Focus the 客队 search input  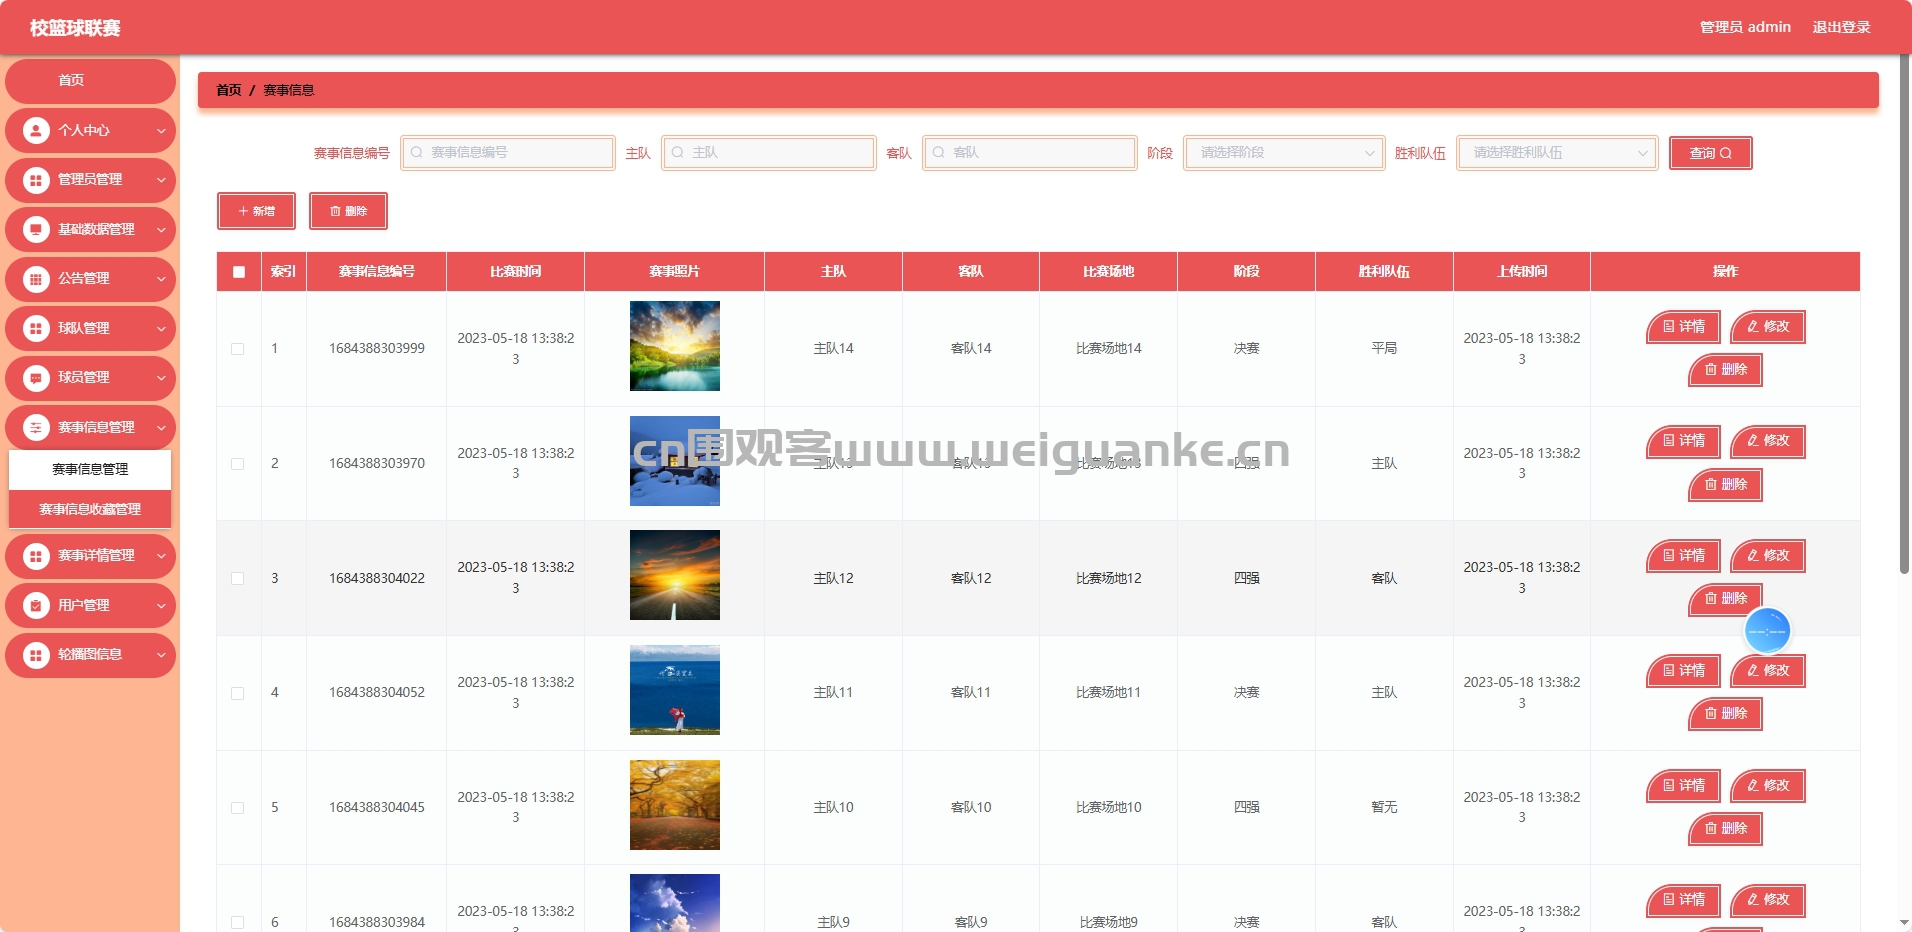(x=1030, y=153)
